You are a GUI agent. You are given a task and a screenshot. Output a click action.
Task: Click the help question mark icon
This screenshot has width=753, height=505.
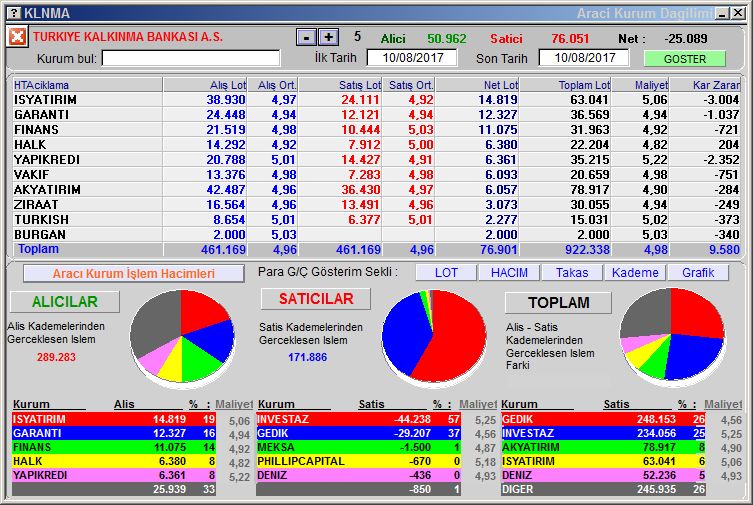[15, 13]
